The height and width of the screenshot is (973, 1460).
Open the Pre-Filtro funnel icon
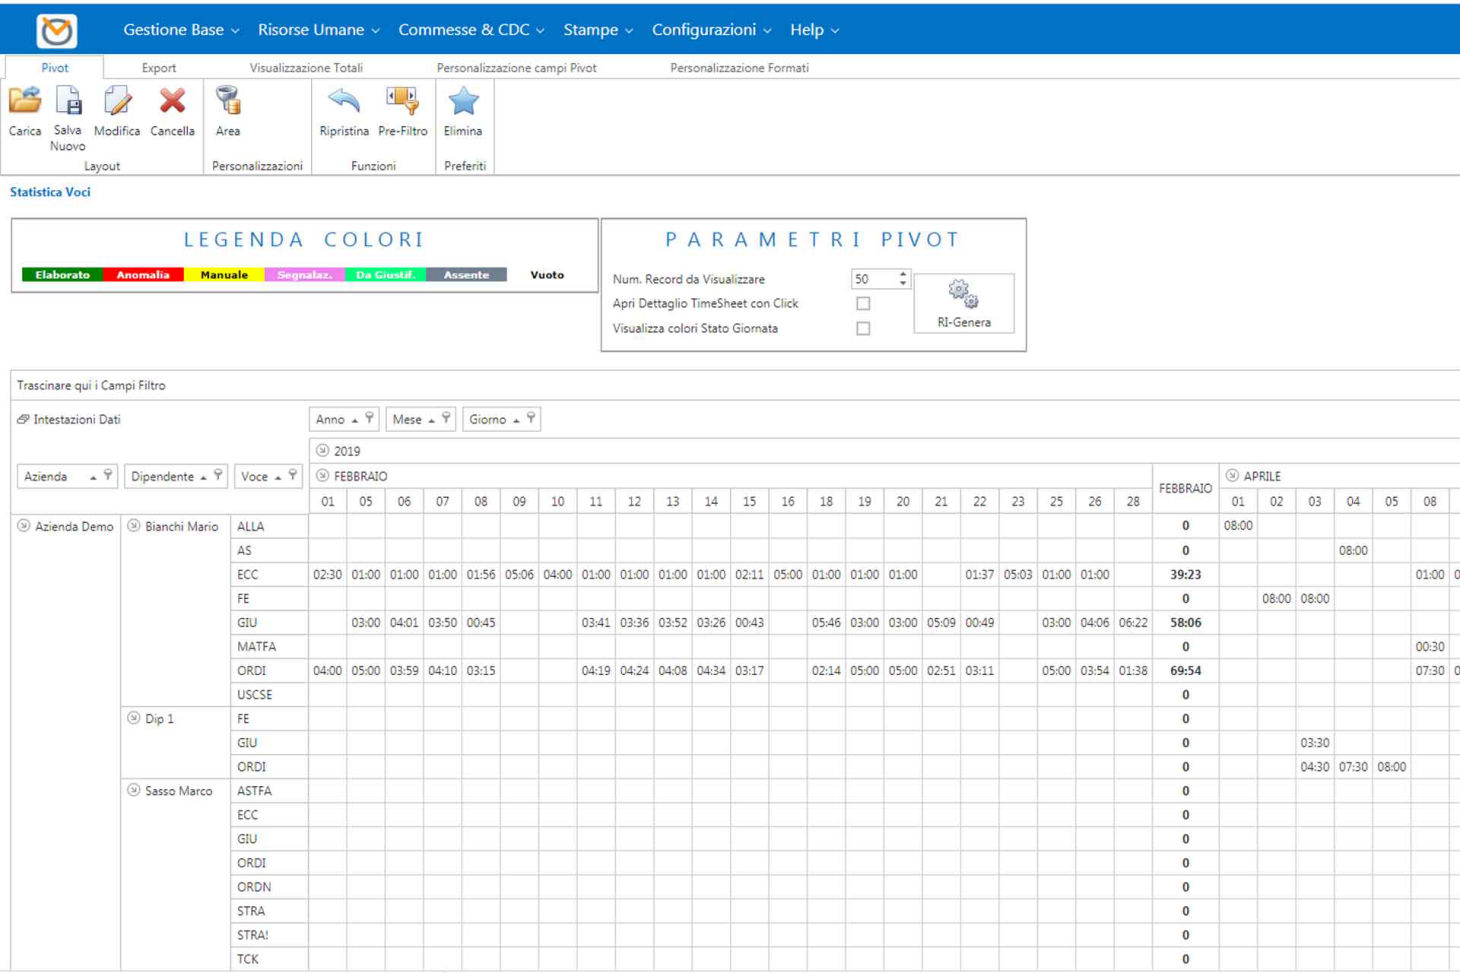coord(402,100)
